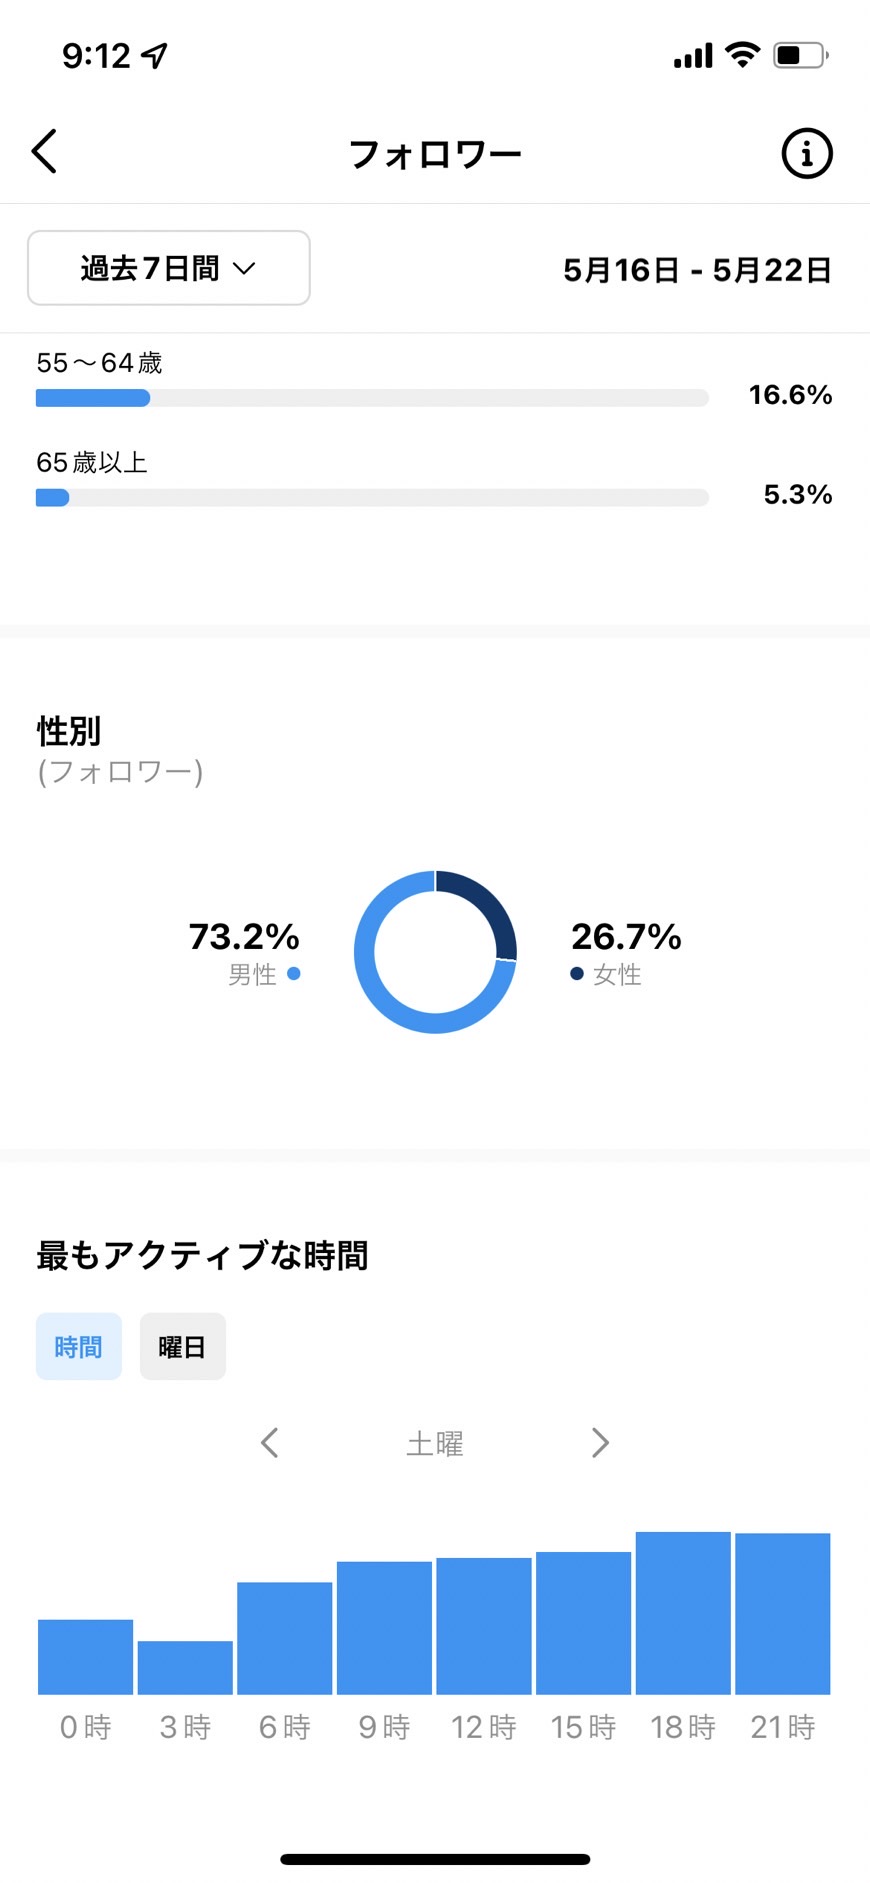870x1883 pixels.
Task: Switch to the 曜日 tab
Action: coord(183,1346)
